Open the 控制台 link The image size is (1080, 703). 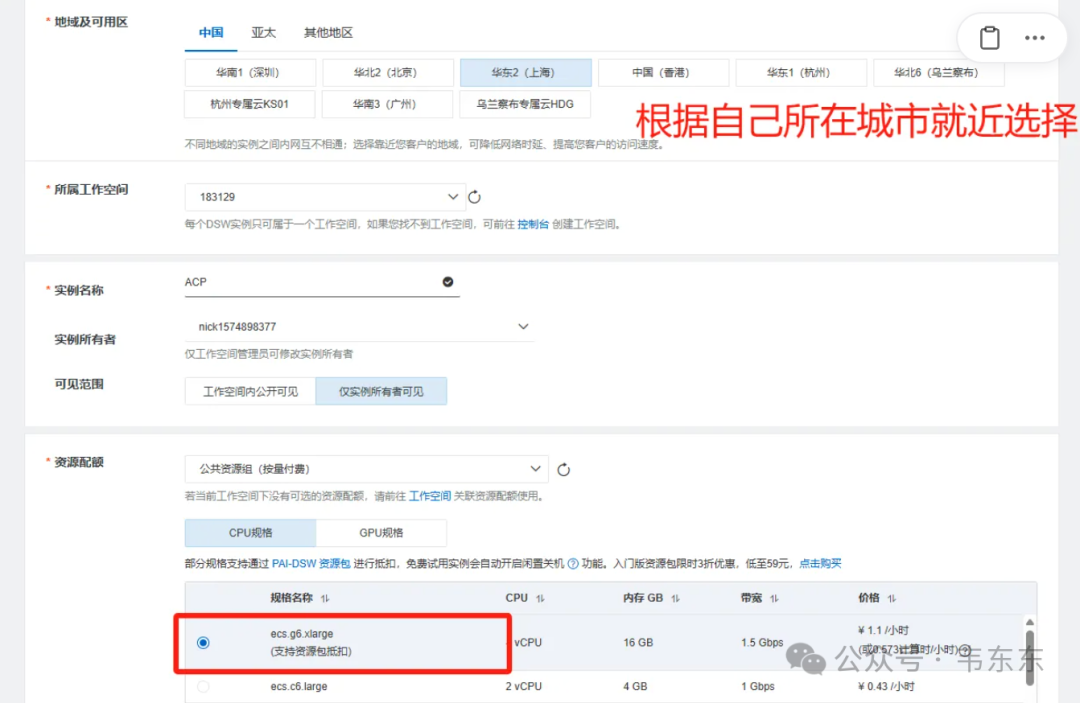[x=533, y=224]
